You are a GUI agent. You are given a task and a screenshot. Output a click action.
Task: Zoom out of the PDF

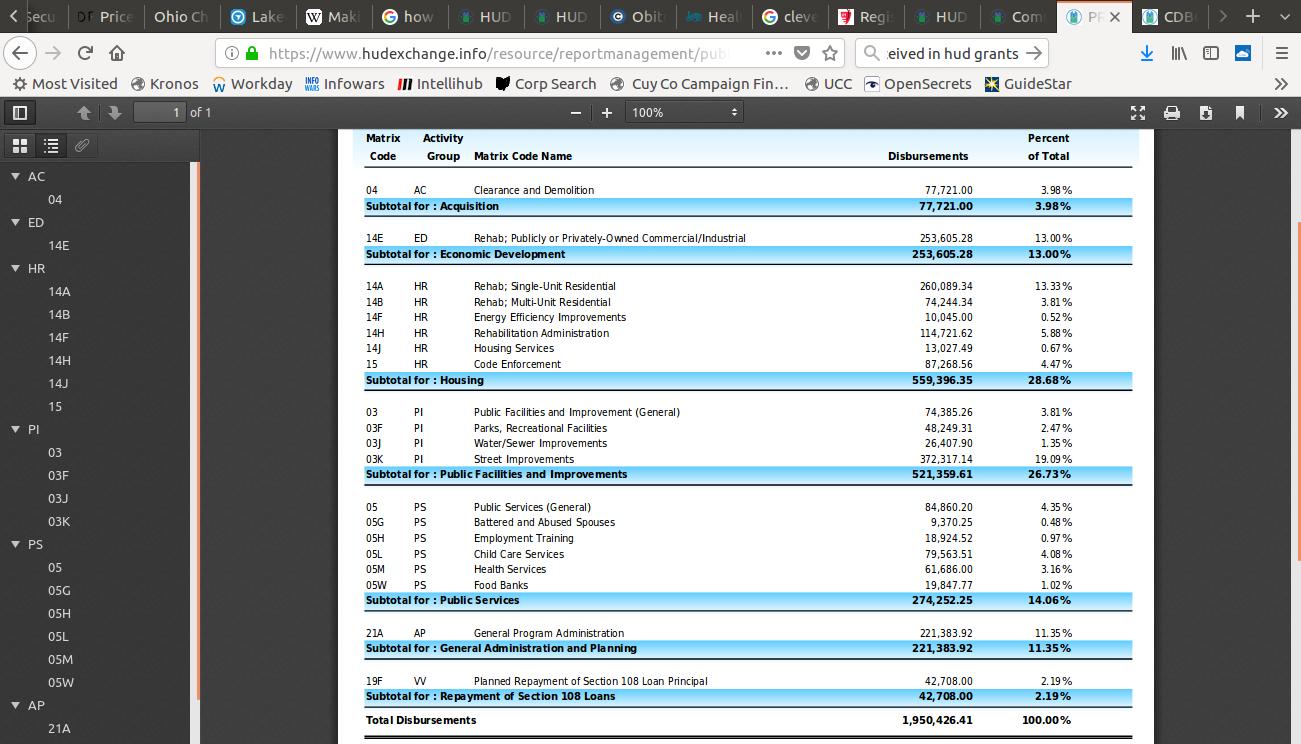click(x=576, y=113)
